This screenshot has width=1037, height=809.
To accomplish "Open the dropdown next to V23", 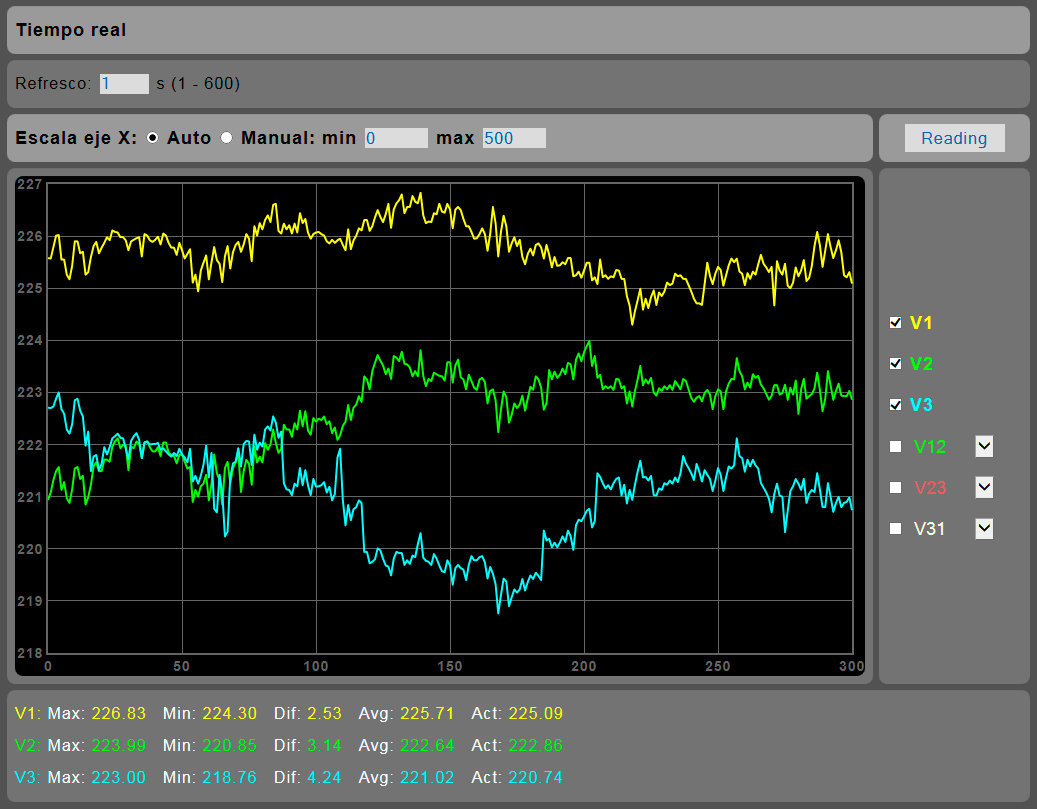I will click(984, 488).
